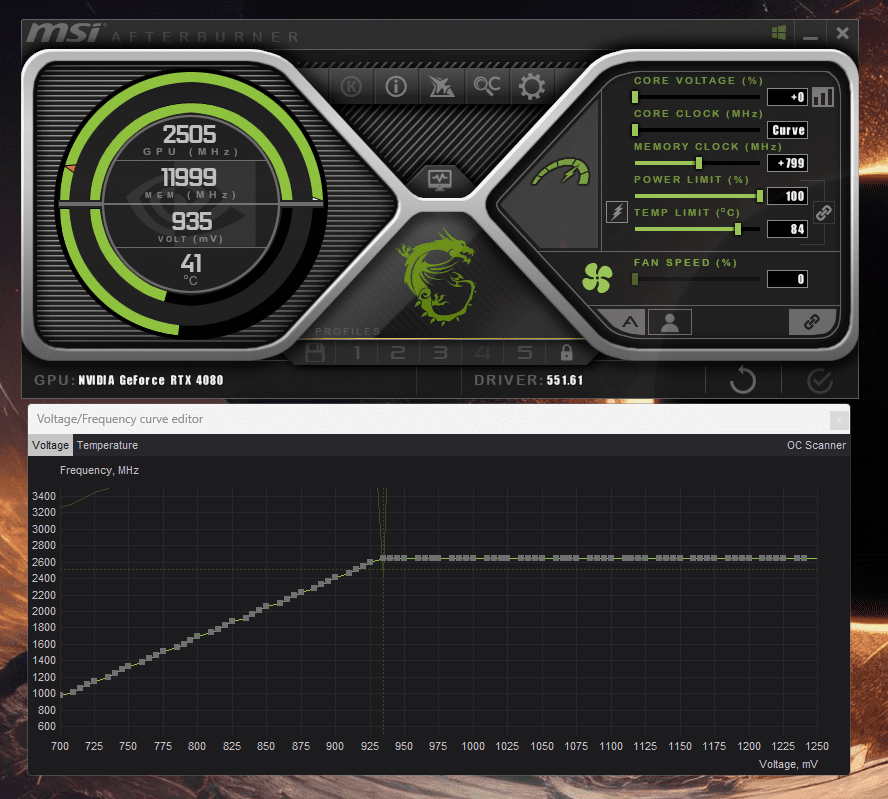The height and width of the screenshot is (799, 888).
Task: Select profile slot 4
Action: [482, 353]
